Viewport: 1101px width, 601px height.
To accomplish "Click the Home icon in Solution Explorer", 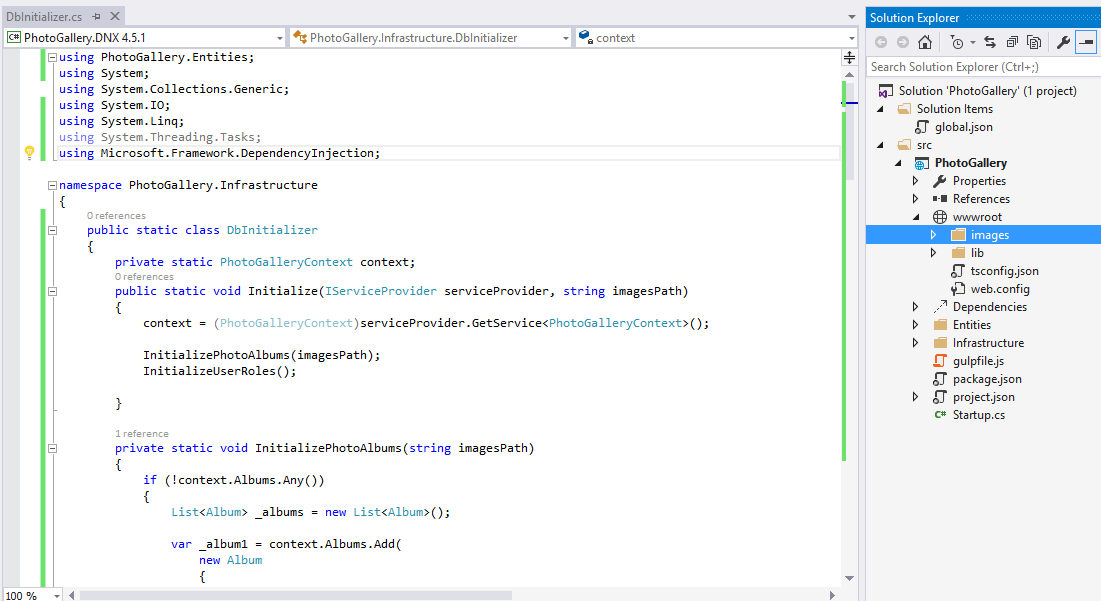I will coord(925,42).
